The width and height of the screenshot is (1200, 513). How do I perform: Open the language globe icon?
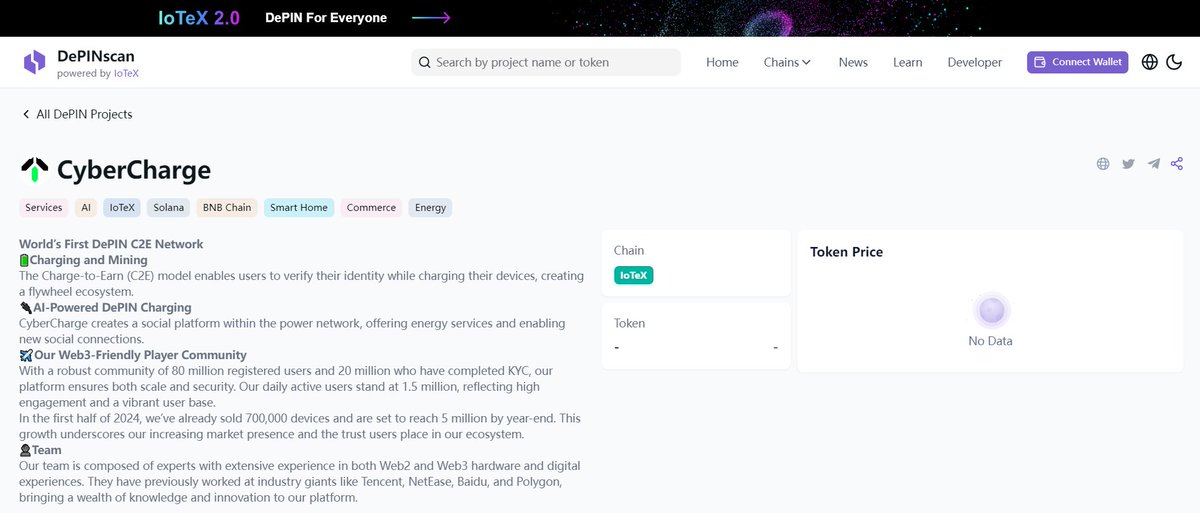pos(1150,62)
